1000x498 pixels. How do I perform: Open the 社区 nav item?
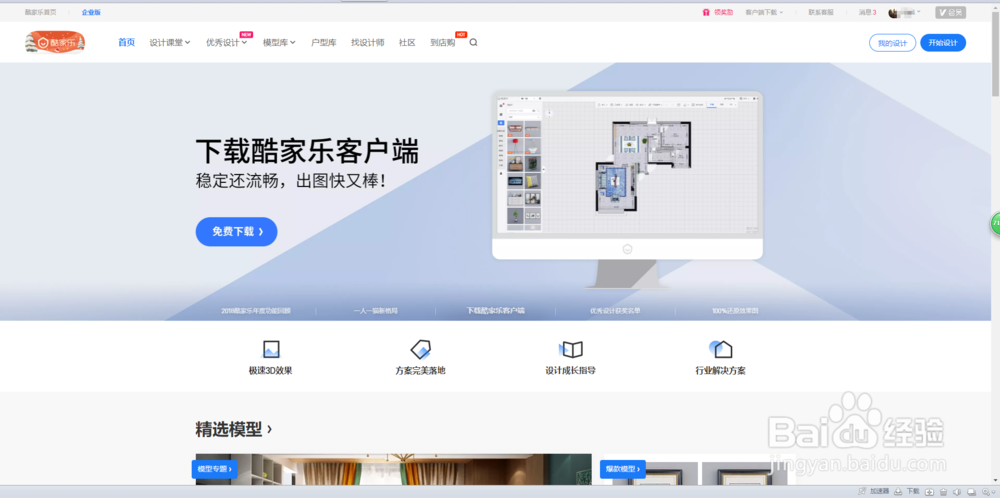coord(407,43)
